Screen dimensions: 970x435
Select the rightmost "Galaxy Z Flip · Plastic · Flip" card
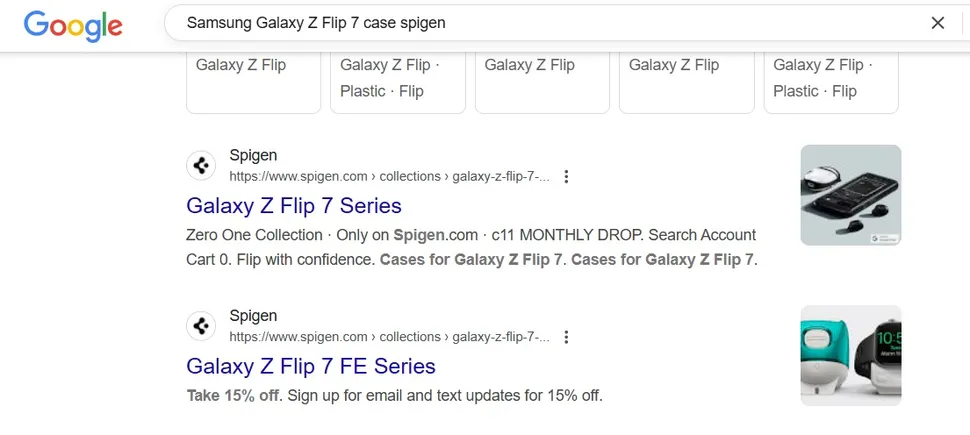831,80
